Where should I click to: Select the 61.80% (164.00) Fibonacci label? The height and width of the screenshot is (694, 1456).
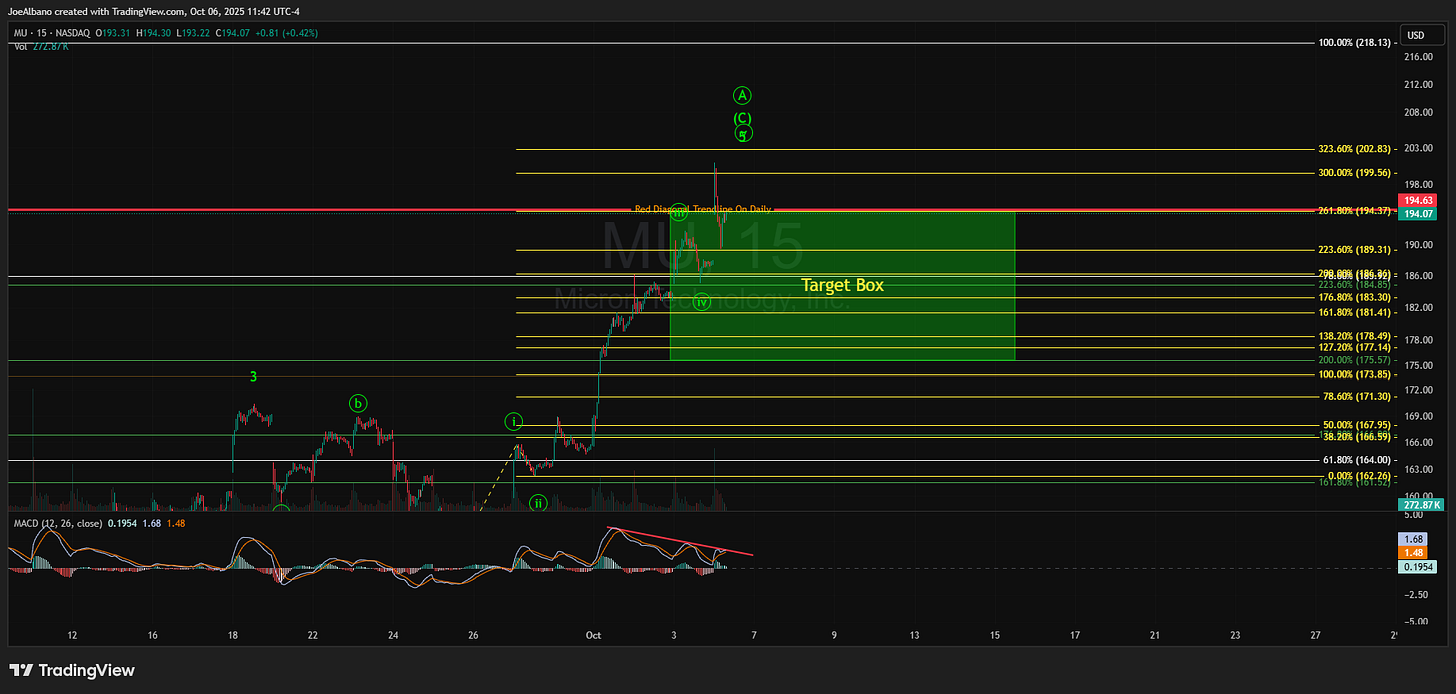pyautogui.click(x=1355, y=460)
